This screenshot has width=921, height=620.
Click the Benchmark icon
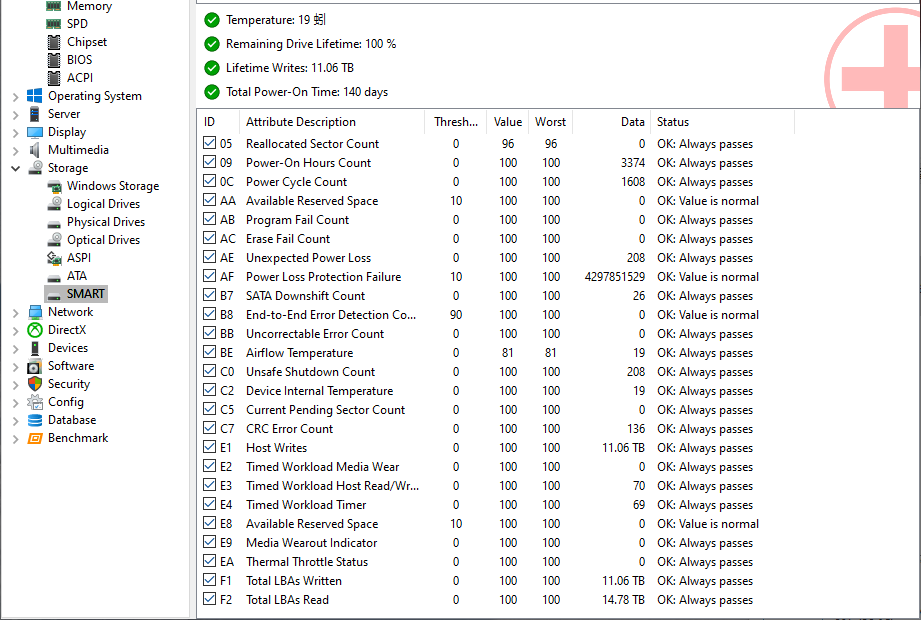click(x=35, y=438)
